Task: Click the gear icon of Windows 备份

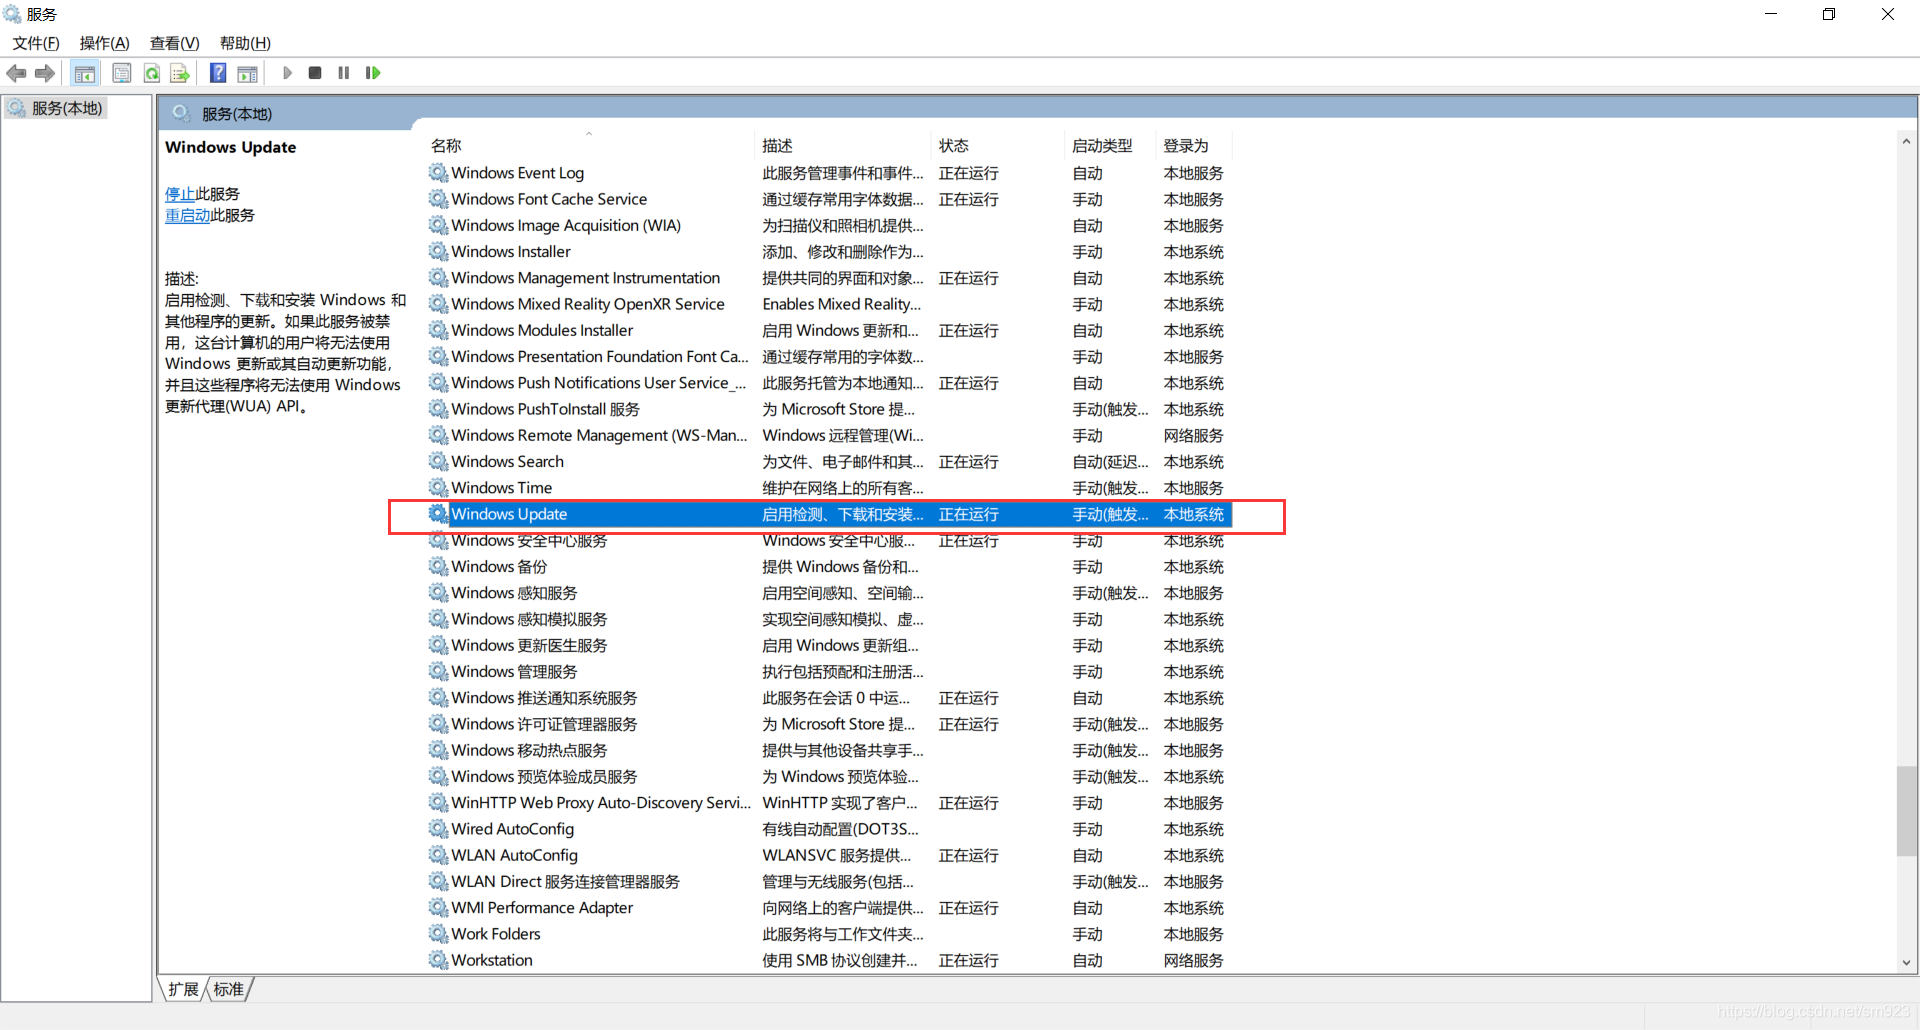Action: (438, 567)
